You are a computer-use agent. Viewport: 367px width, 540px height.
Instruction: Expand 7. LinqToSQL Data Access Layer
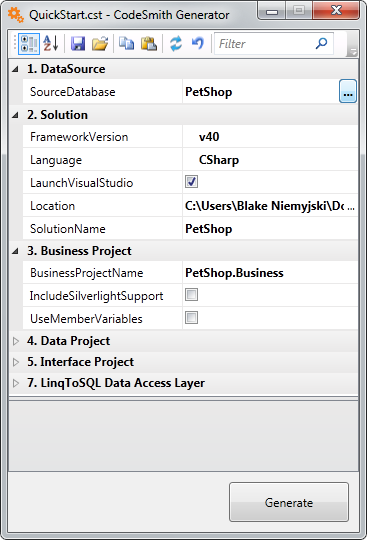click(15, 383)
